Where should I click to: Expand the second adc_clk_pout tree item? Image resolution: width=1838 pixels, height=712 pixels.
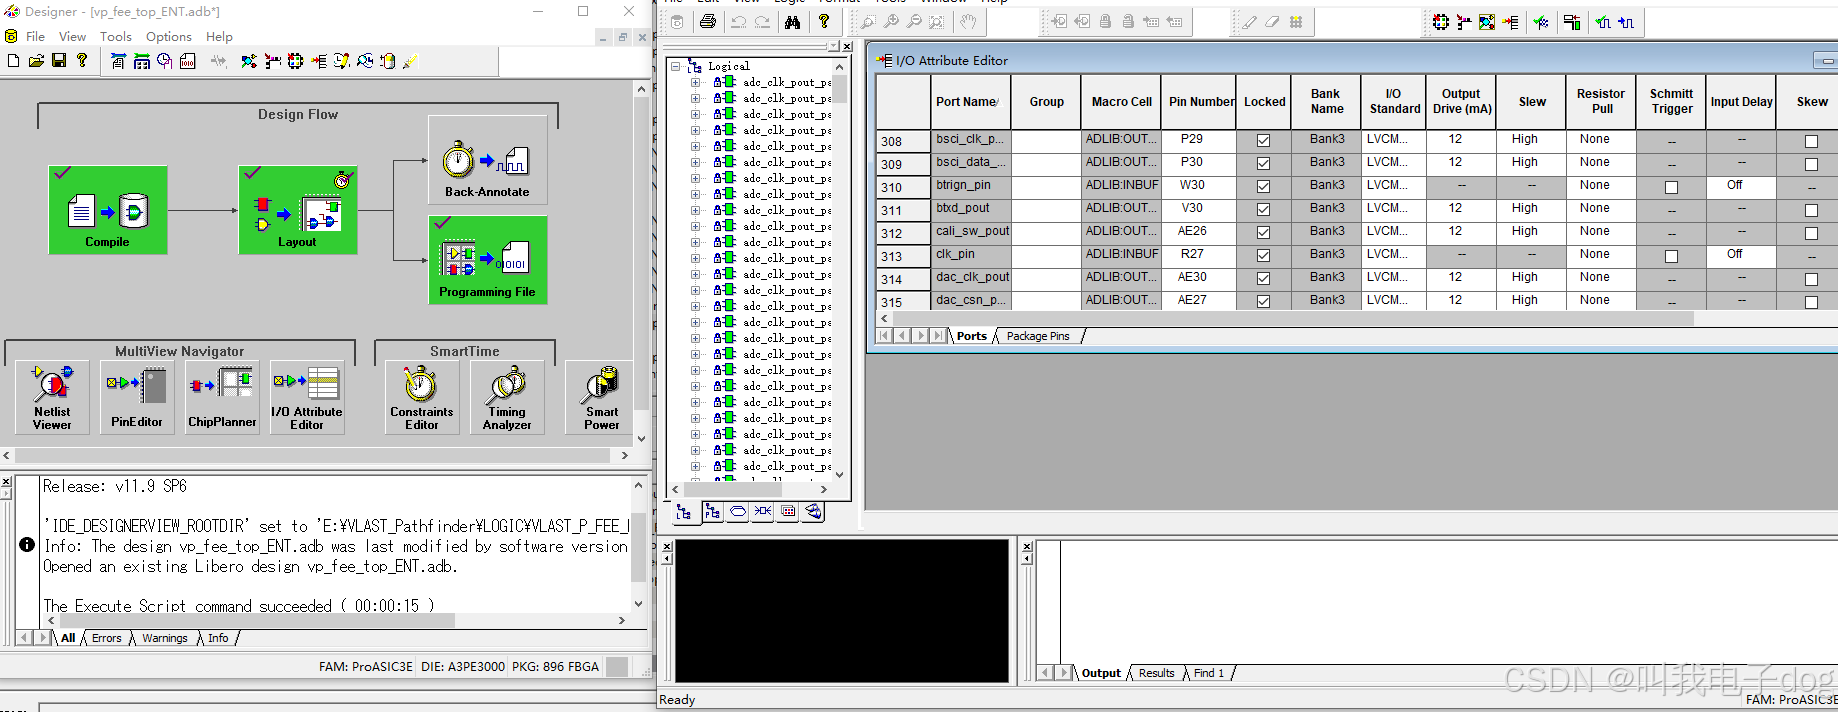click(x=695, y=98)
